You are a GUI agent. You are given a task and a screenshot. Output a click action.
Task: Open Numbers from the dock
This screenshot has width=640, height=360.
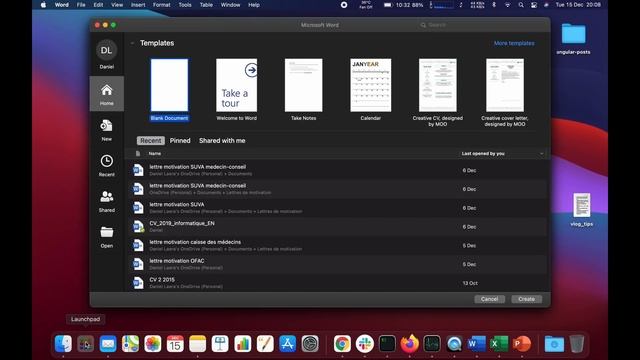pyautogui.click(x=242, y=344)
